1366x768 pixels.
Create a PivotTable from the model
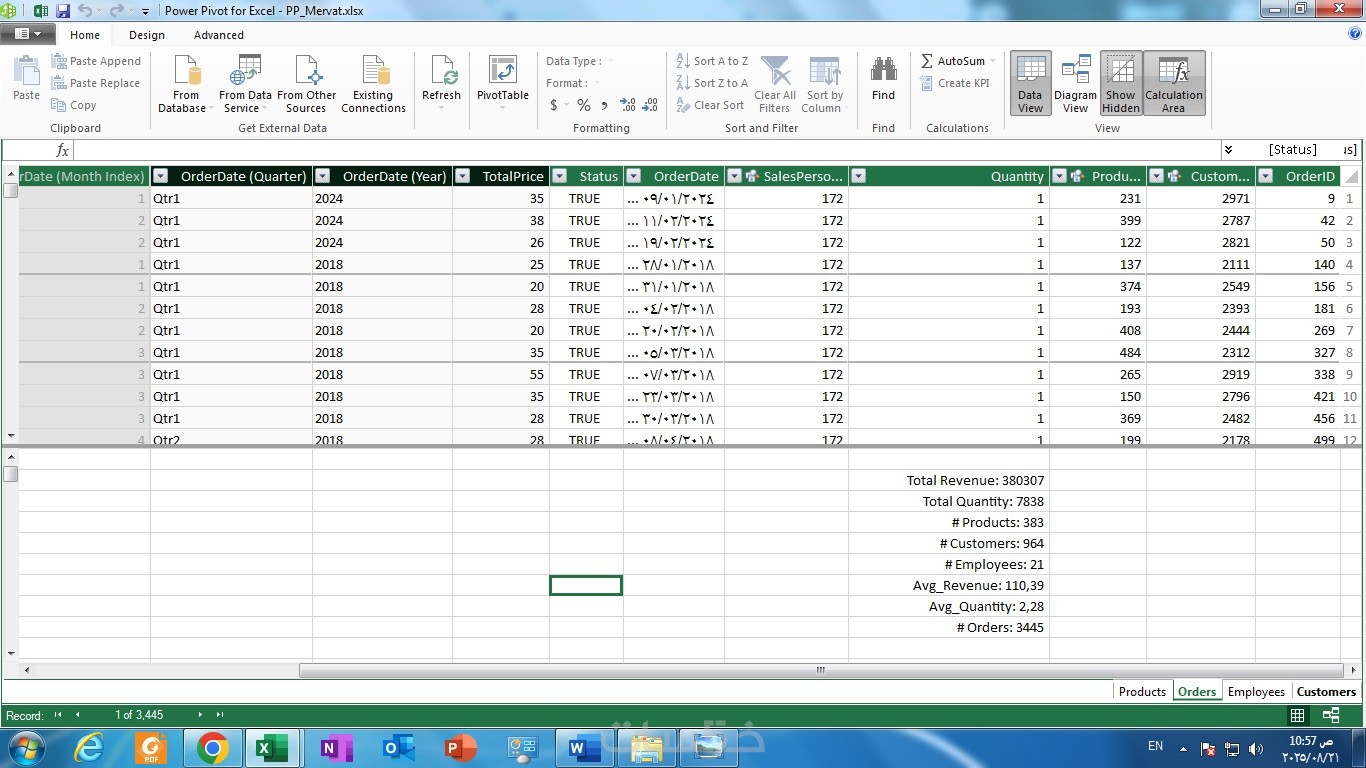(x=503, y=84)
